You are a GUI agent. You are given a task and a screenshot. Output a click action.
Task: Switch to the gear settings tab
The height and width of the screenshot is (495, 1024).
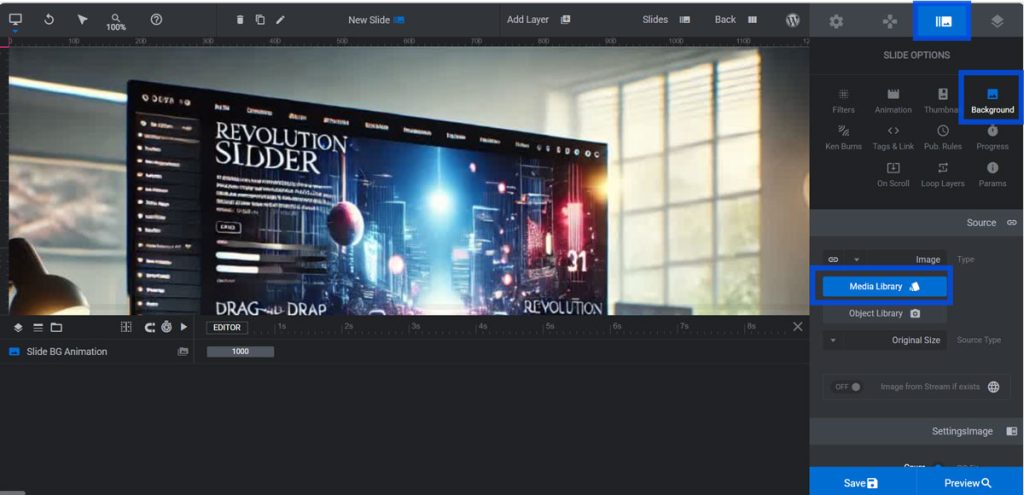click(836, 21)
